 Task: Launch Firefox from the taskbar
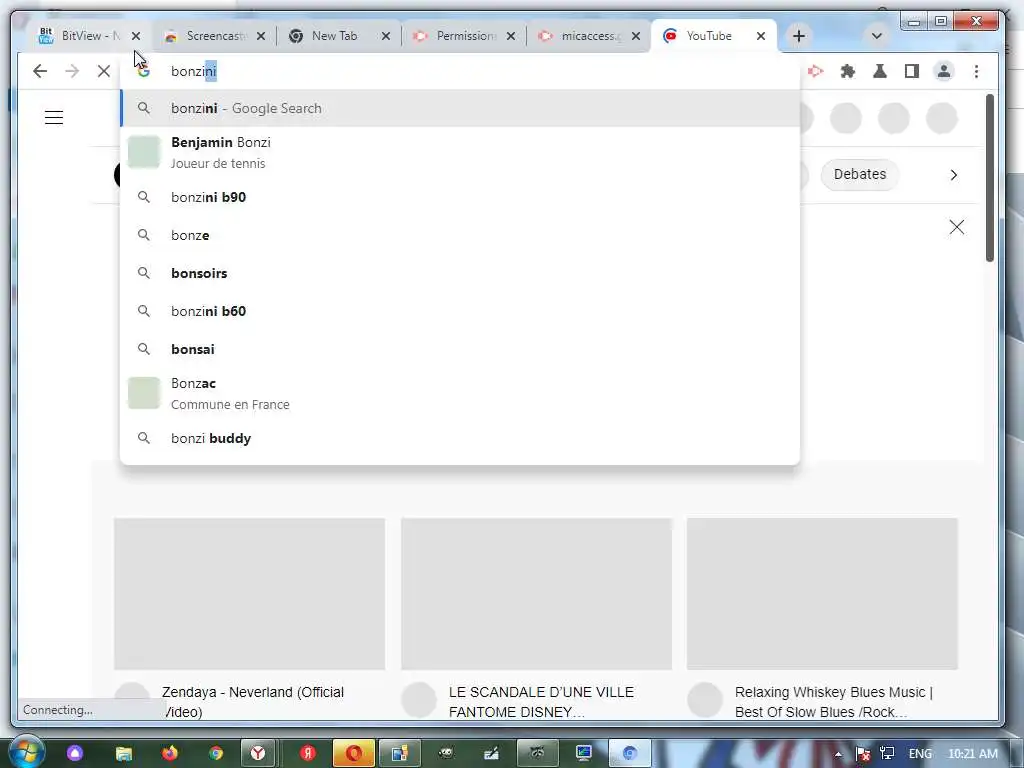(170, 753)
